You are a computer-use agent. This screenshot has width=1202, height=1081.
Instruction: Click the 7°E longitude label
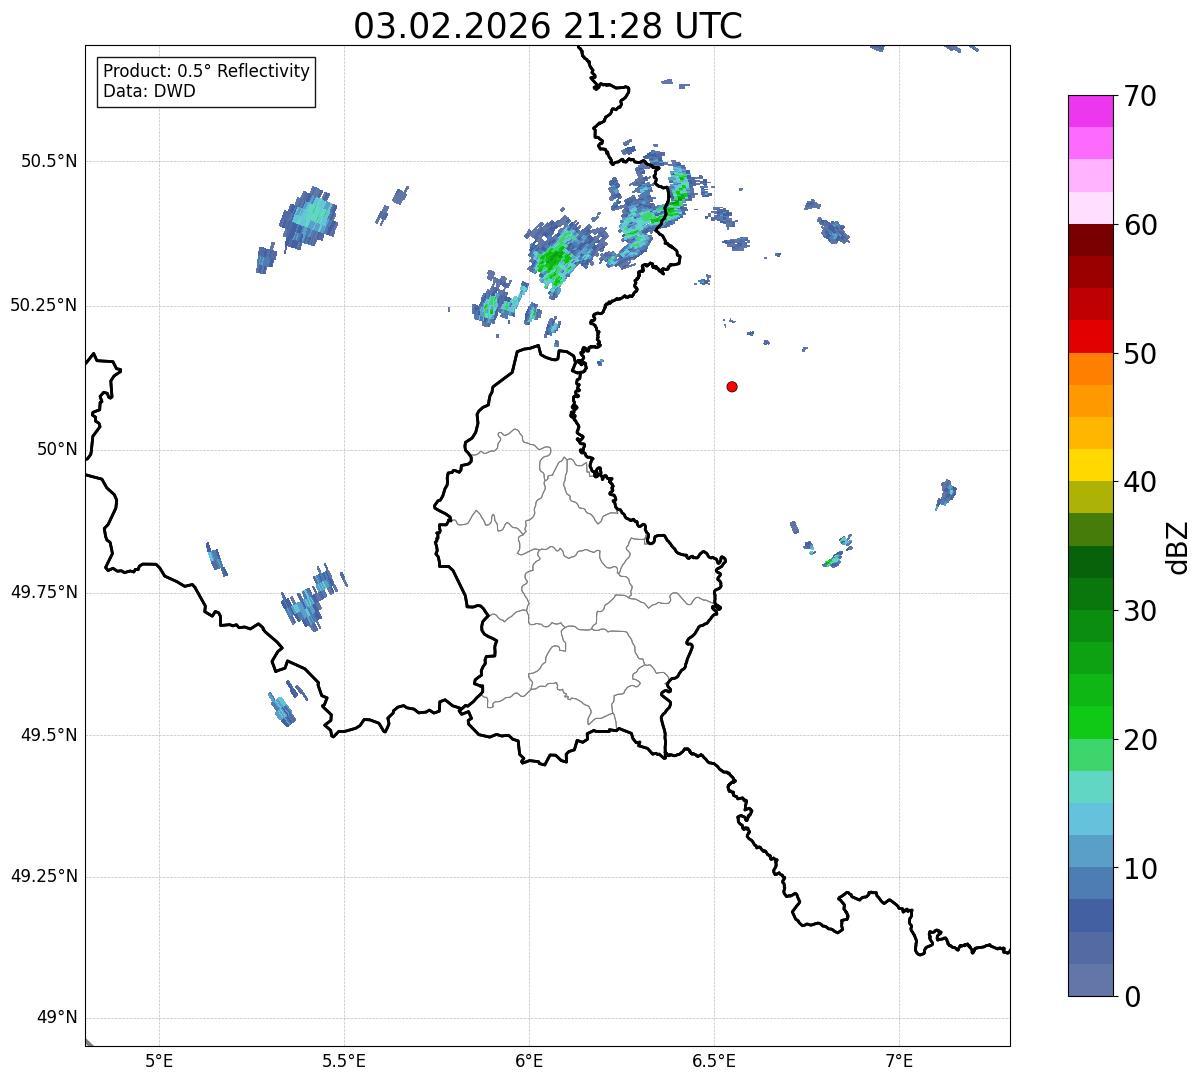point(899,1061)
